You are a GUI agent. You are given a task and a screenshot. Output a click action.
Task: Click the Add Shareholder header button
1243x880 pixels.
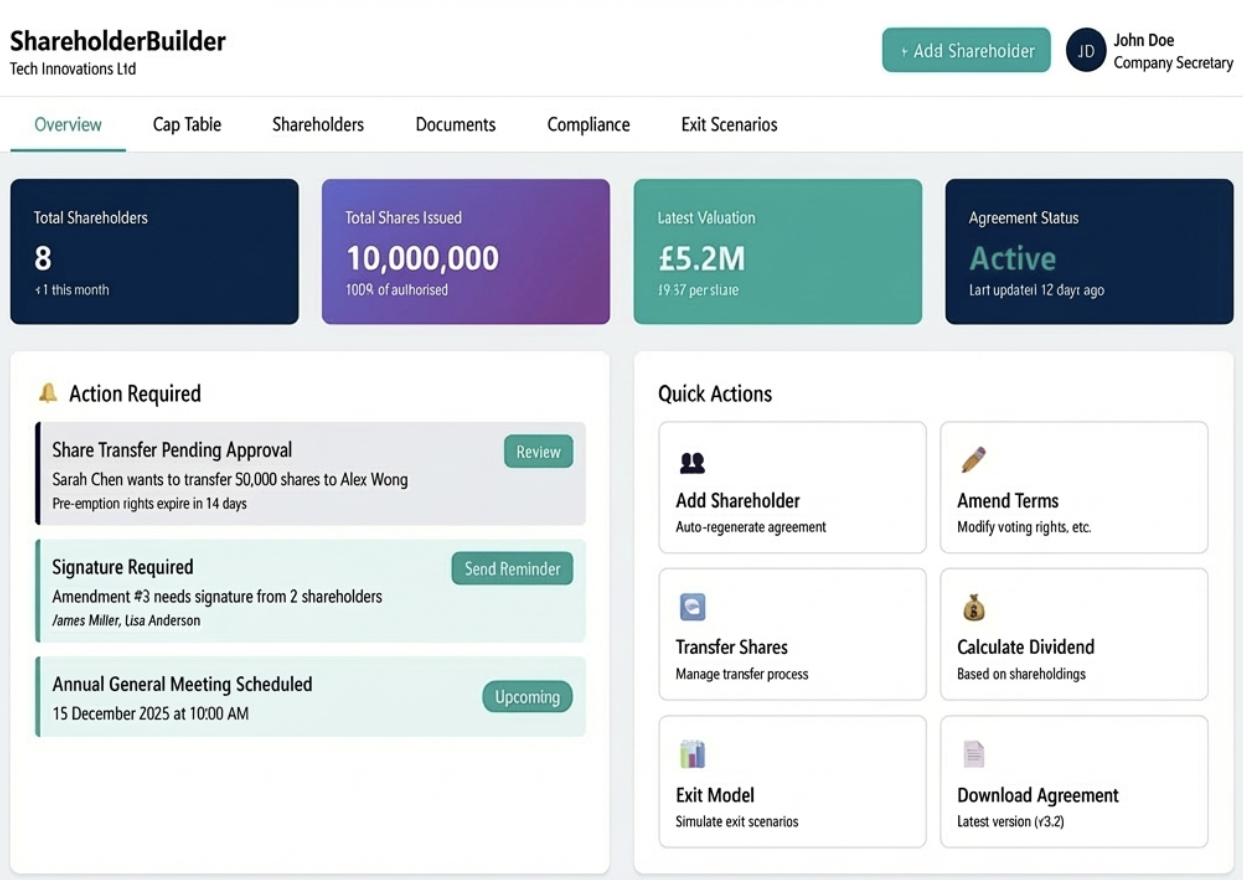tap(966, 49)
